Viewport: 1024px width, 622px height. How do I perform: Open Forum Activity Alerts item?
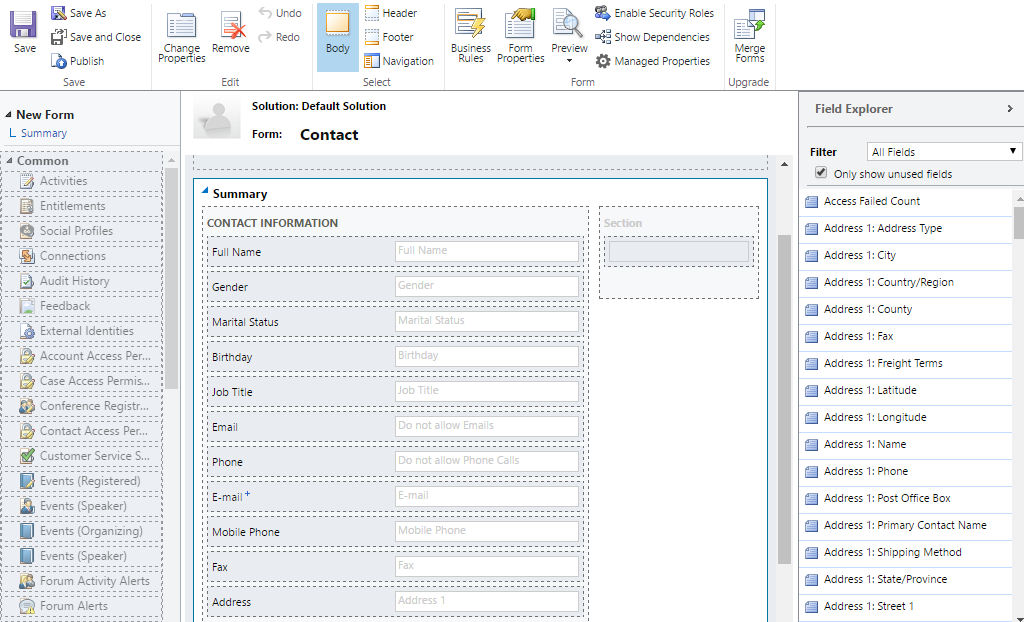[83, 581]
